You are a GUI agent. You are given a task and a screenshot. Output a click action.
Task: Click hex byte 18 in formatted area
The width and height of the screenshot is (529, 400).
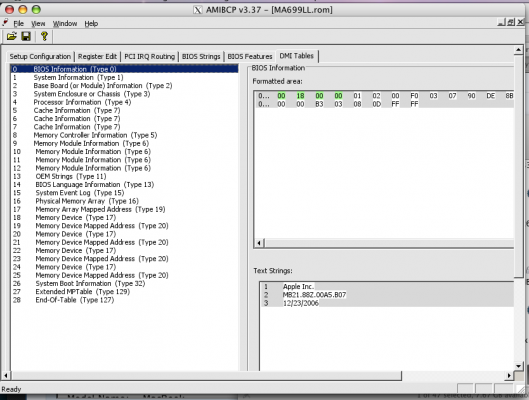[x=300, y=96]
